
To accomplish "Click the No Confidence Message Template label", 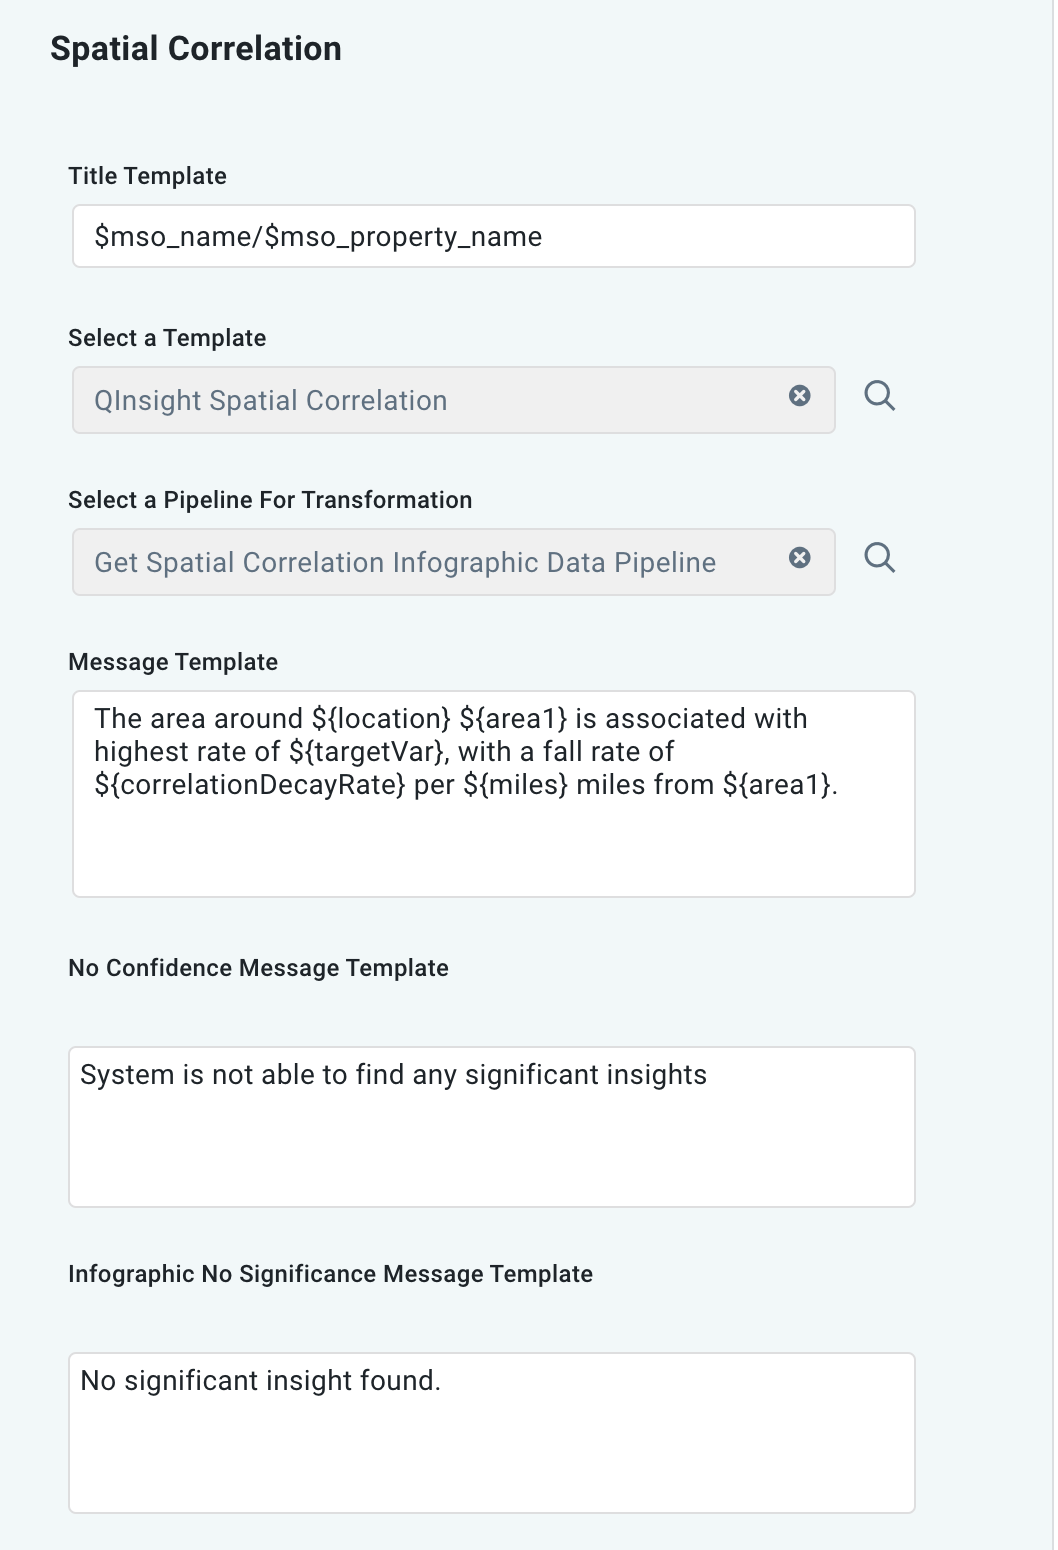I will [x=258, y=967].
